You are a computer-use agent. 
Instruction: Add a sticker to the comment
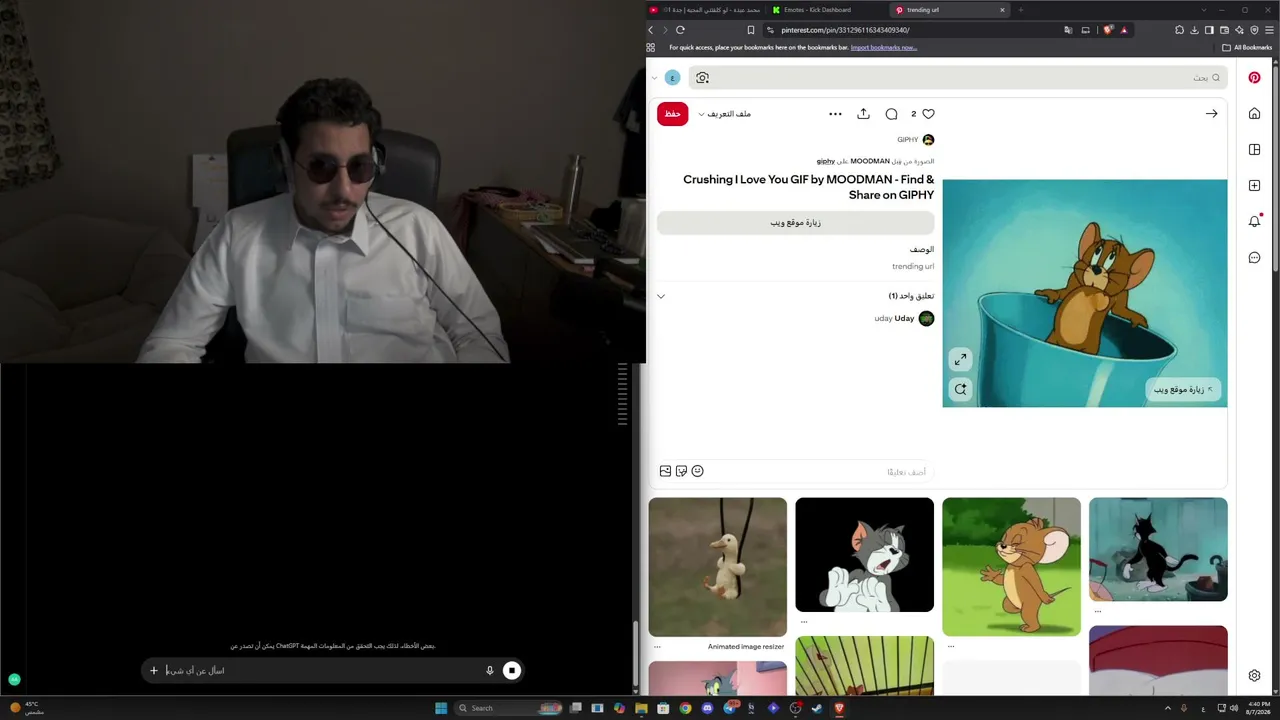[681, 471]
